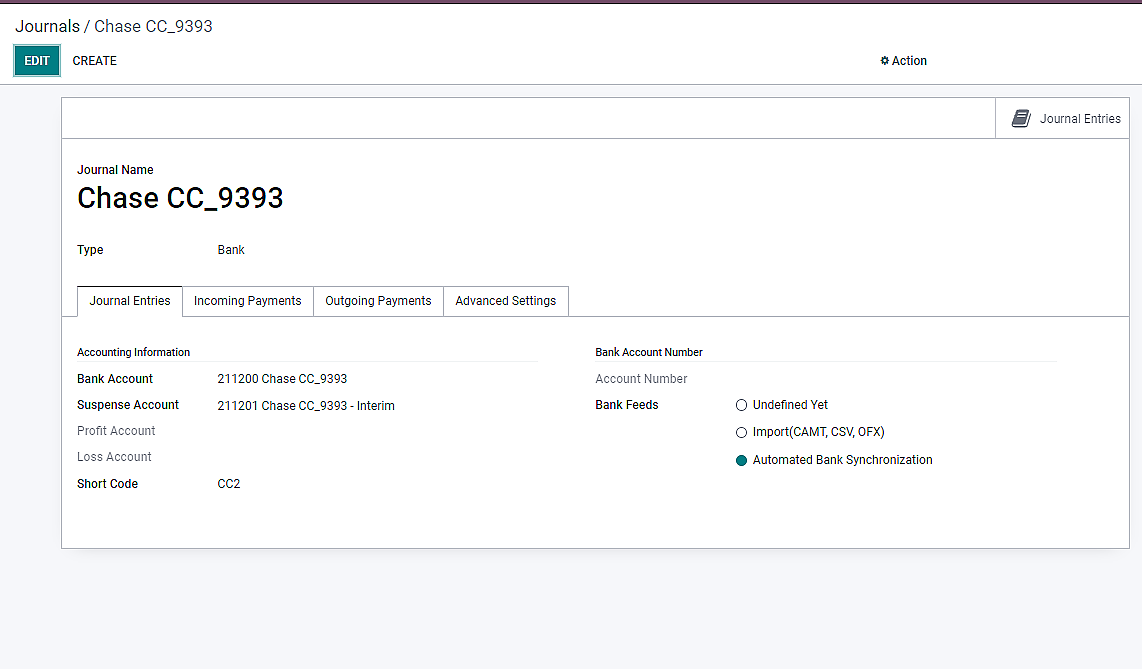Click the Profit Account label

coord(116,431)
